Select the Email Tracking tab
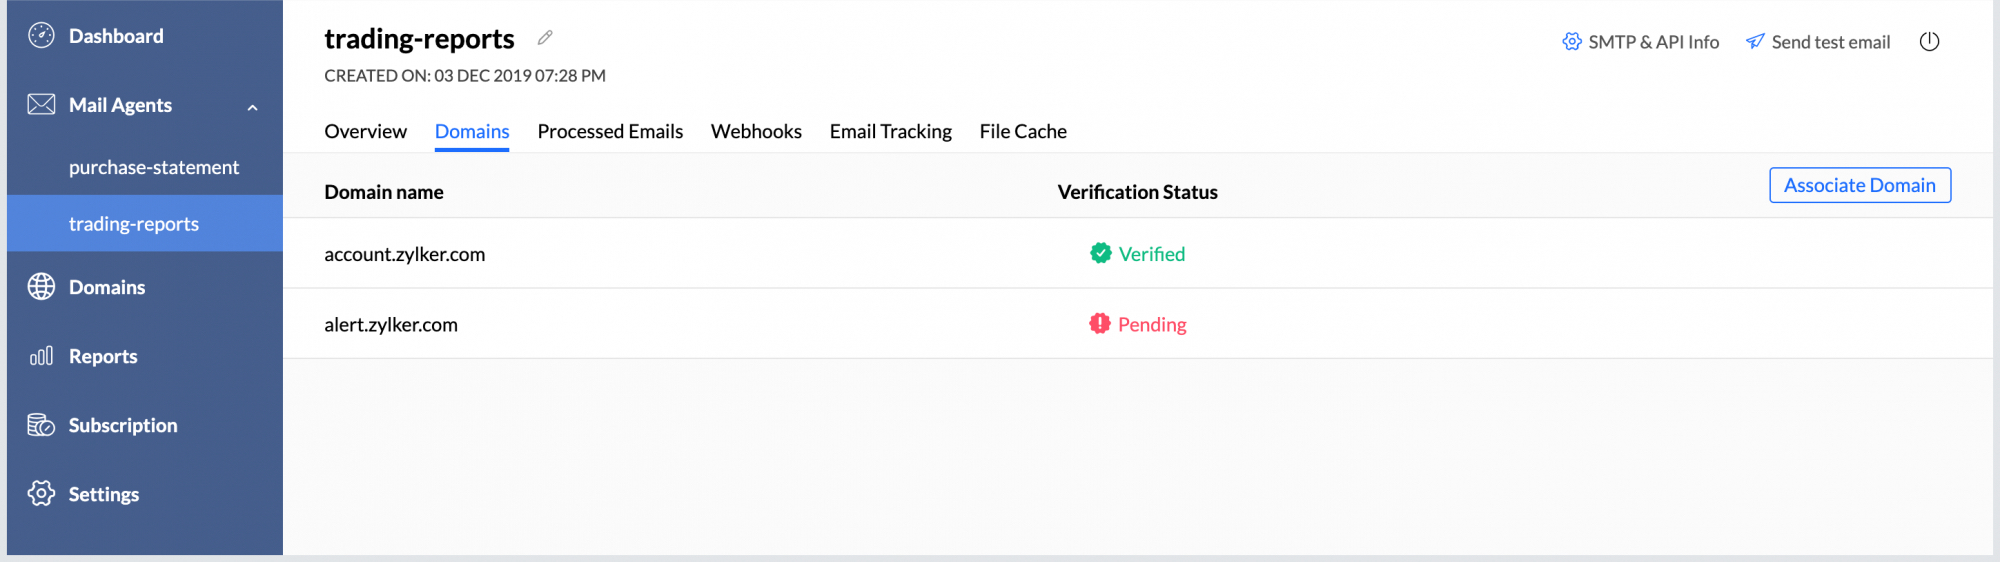Viewport: 2000px width, 562px height. [890, 132]
